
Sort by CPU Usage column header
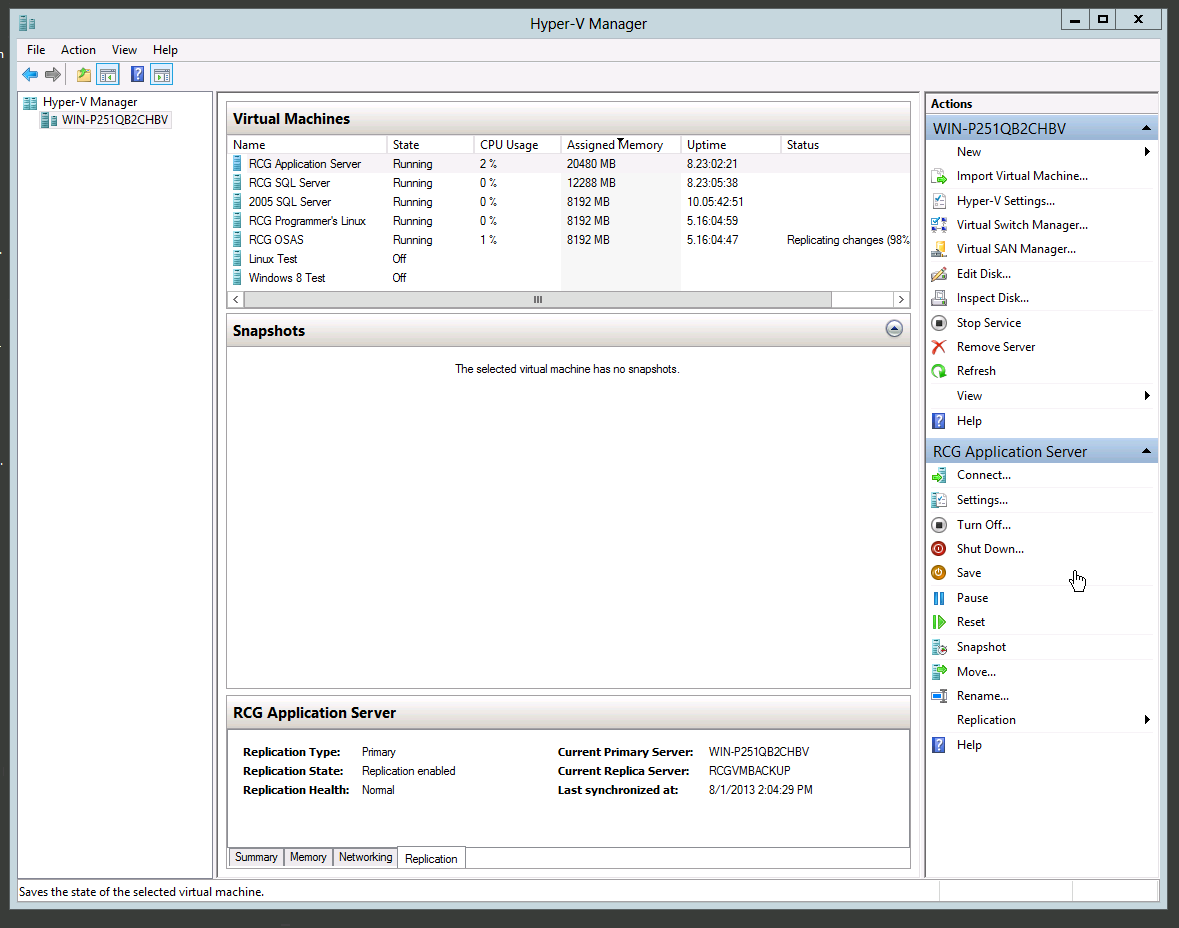[x=517, y=144]
